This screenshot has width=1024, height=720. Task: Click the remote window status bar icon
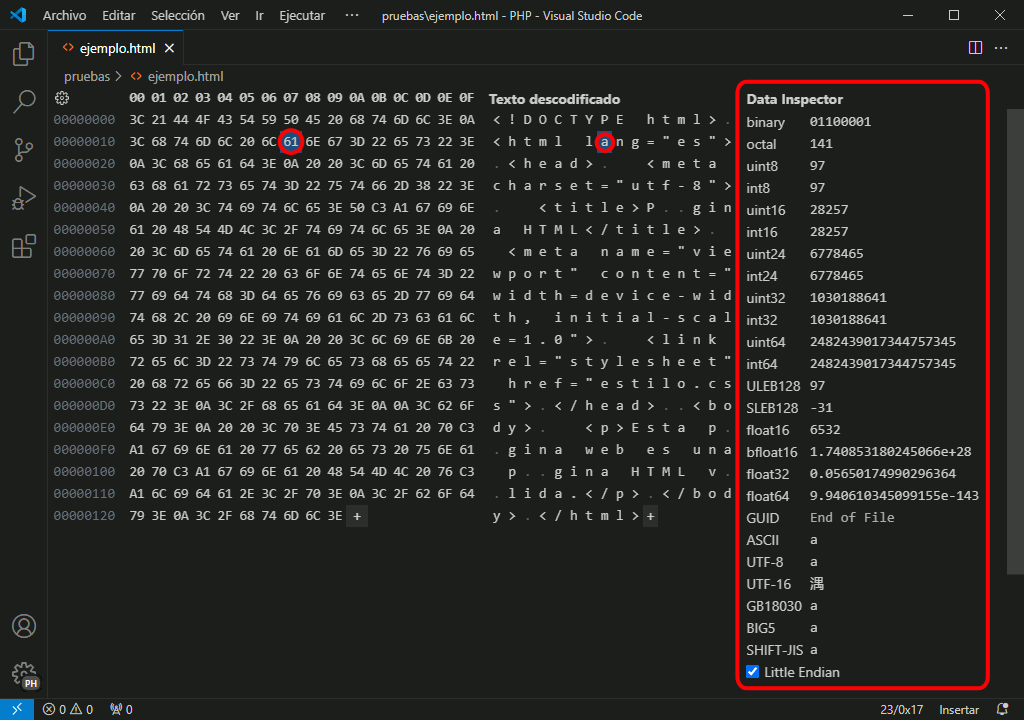[x=16, y=709]
